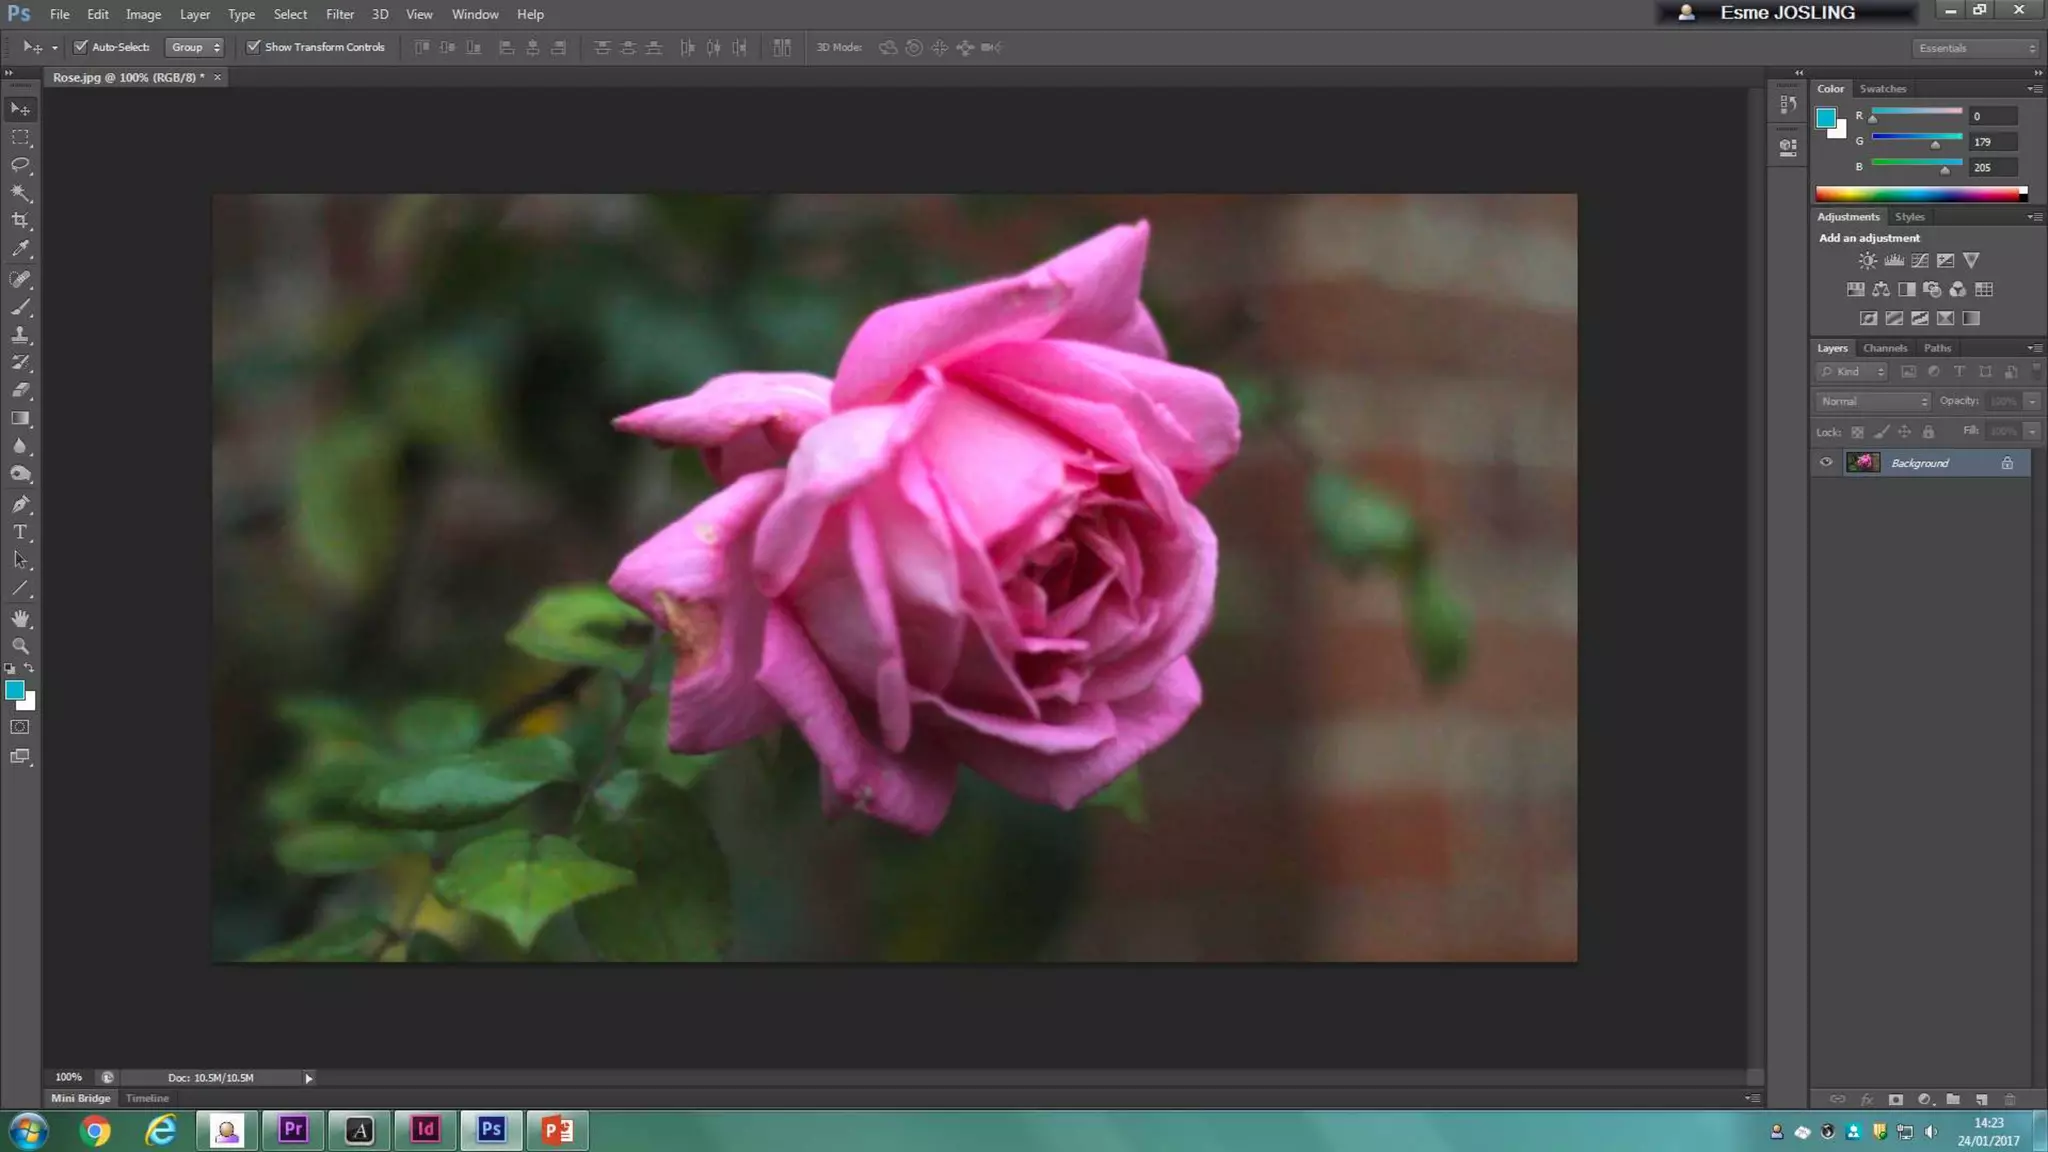Select the Blur tool
This screenshot has width=2048, height=1152.
20,447
